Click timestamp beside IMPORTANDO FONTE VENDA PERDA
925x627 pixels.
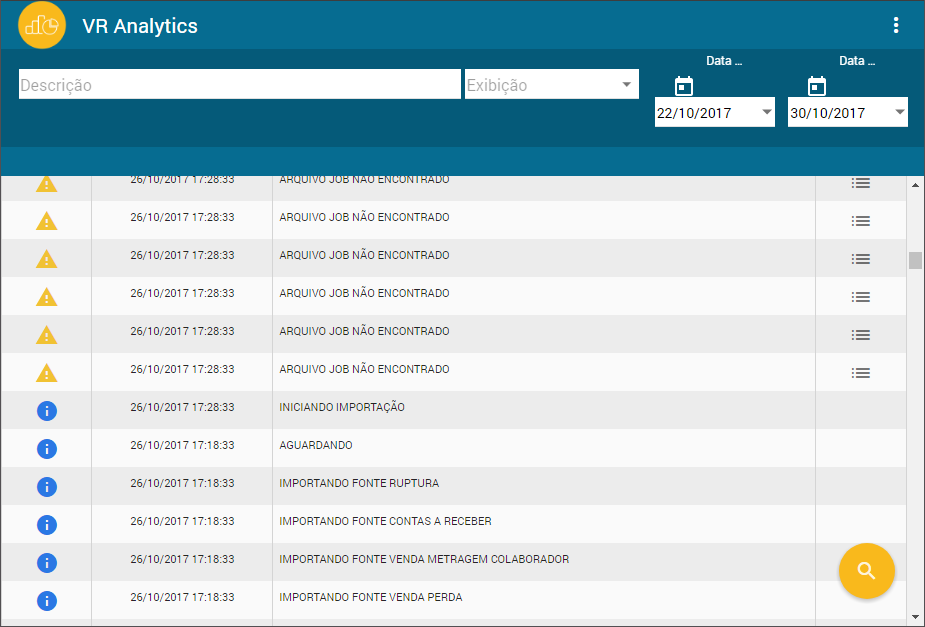182,598
